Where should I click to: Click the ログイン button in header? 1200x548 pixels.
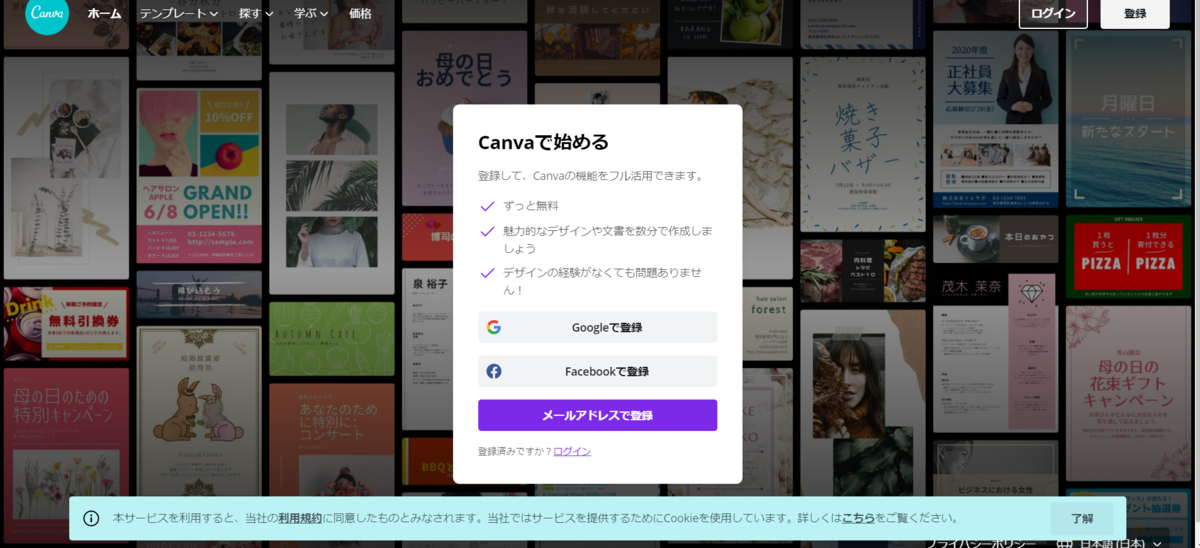1053,13
